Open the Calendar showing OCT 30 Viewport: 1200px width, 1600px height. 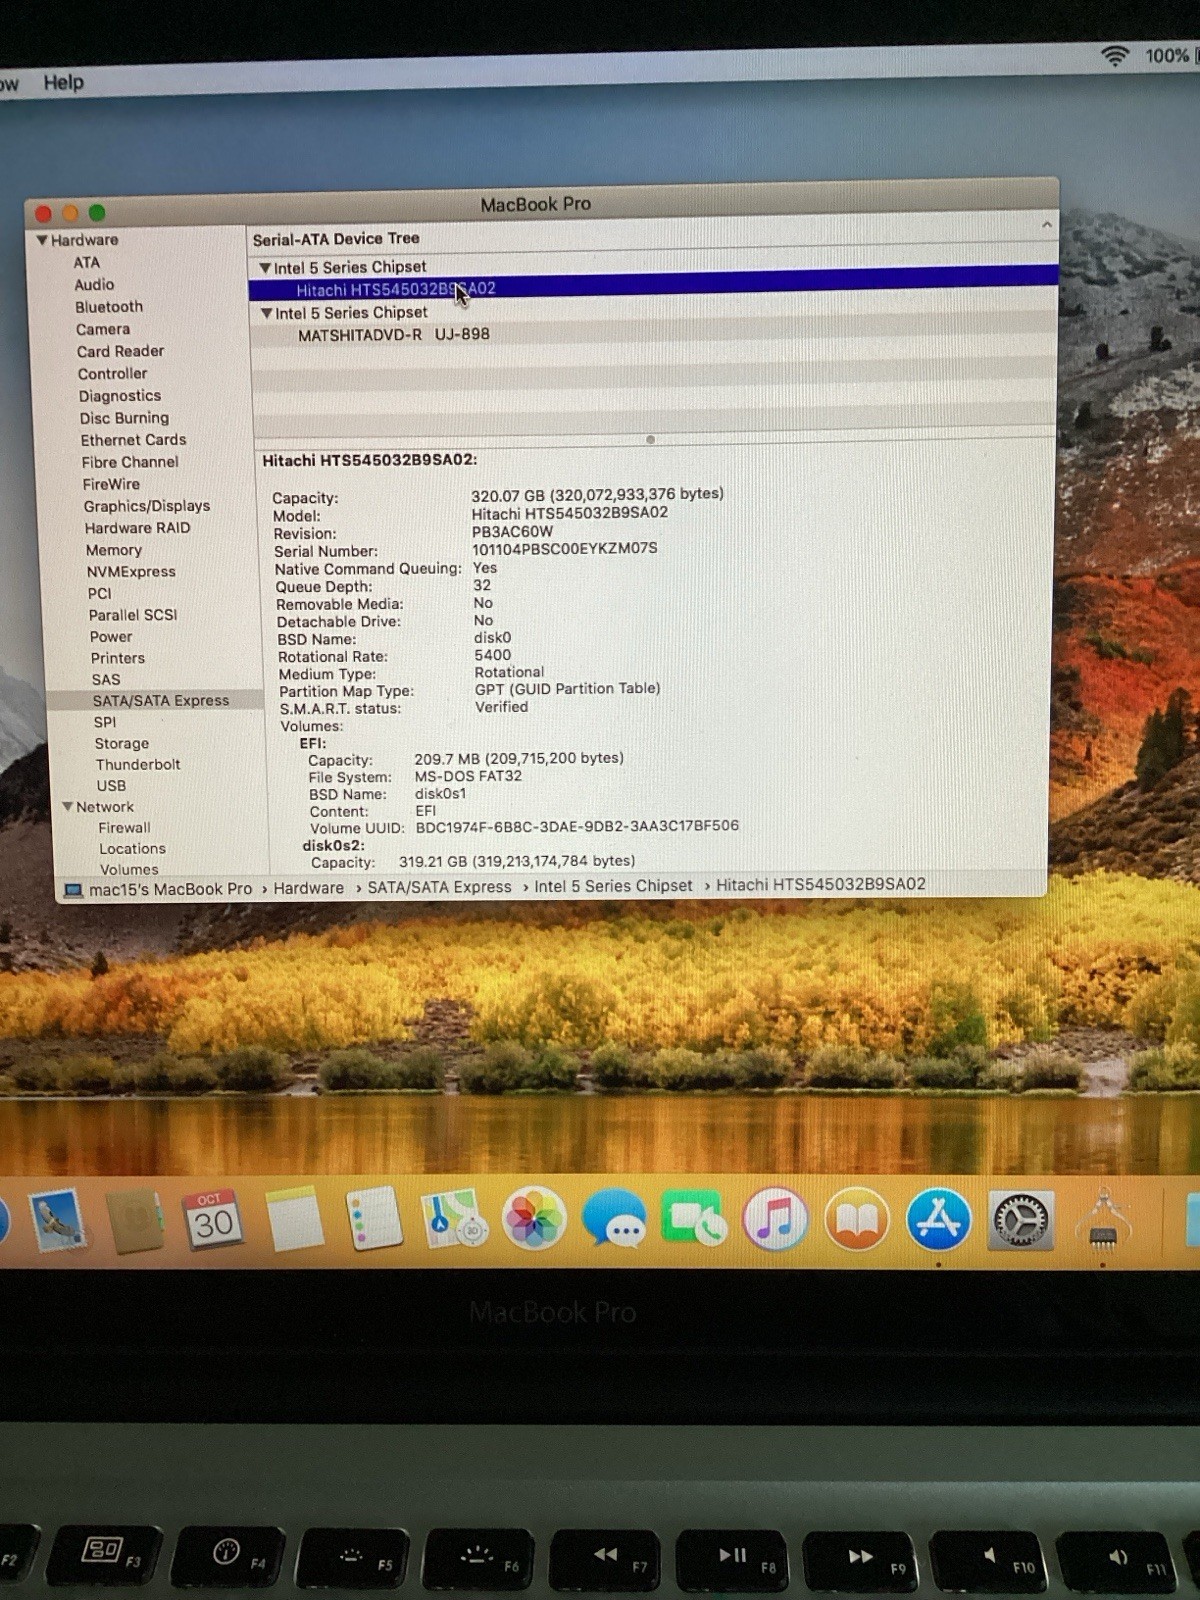coord(213,1220)
